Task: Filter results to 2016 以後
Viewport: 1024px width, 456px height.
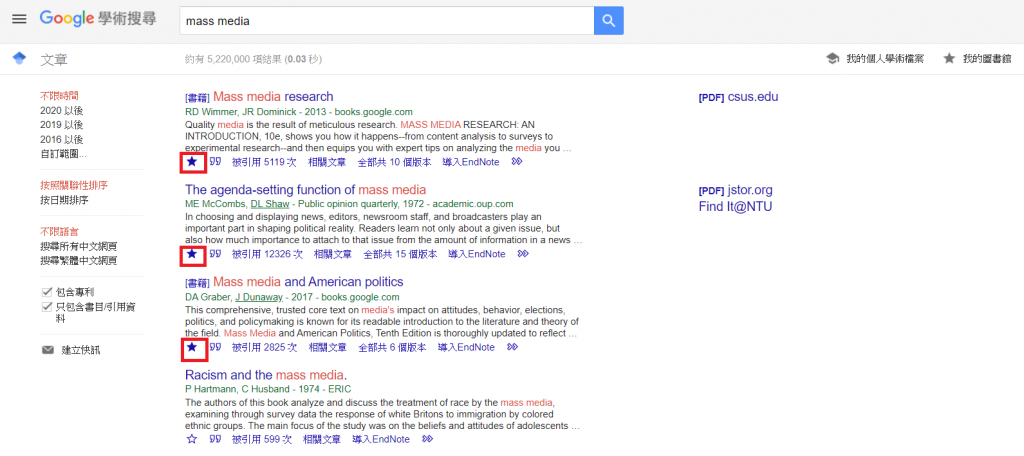Action: pyautogui.click(x=61, y=140)
